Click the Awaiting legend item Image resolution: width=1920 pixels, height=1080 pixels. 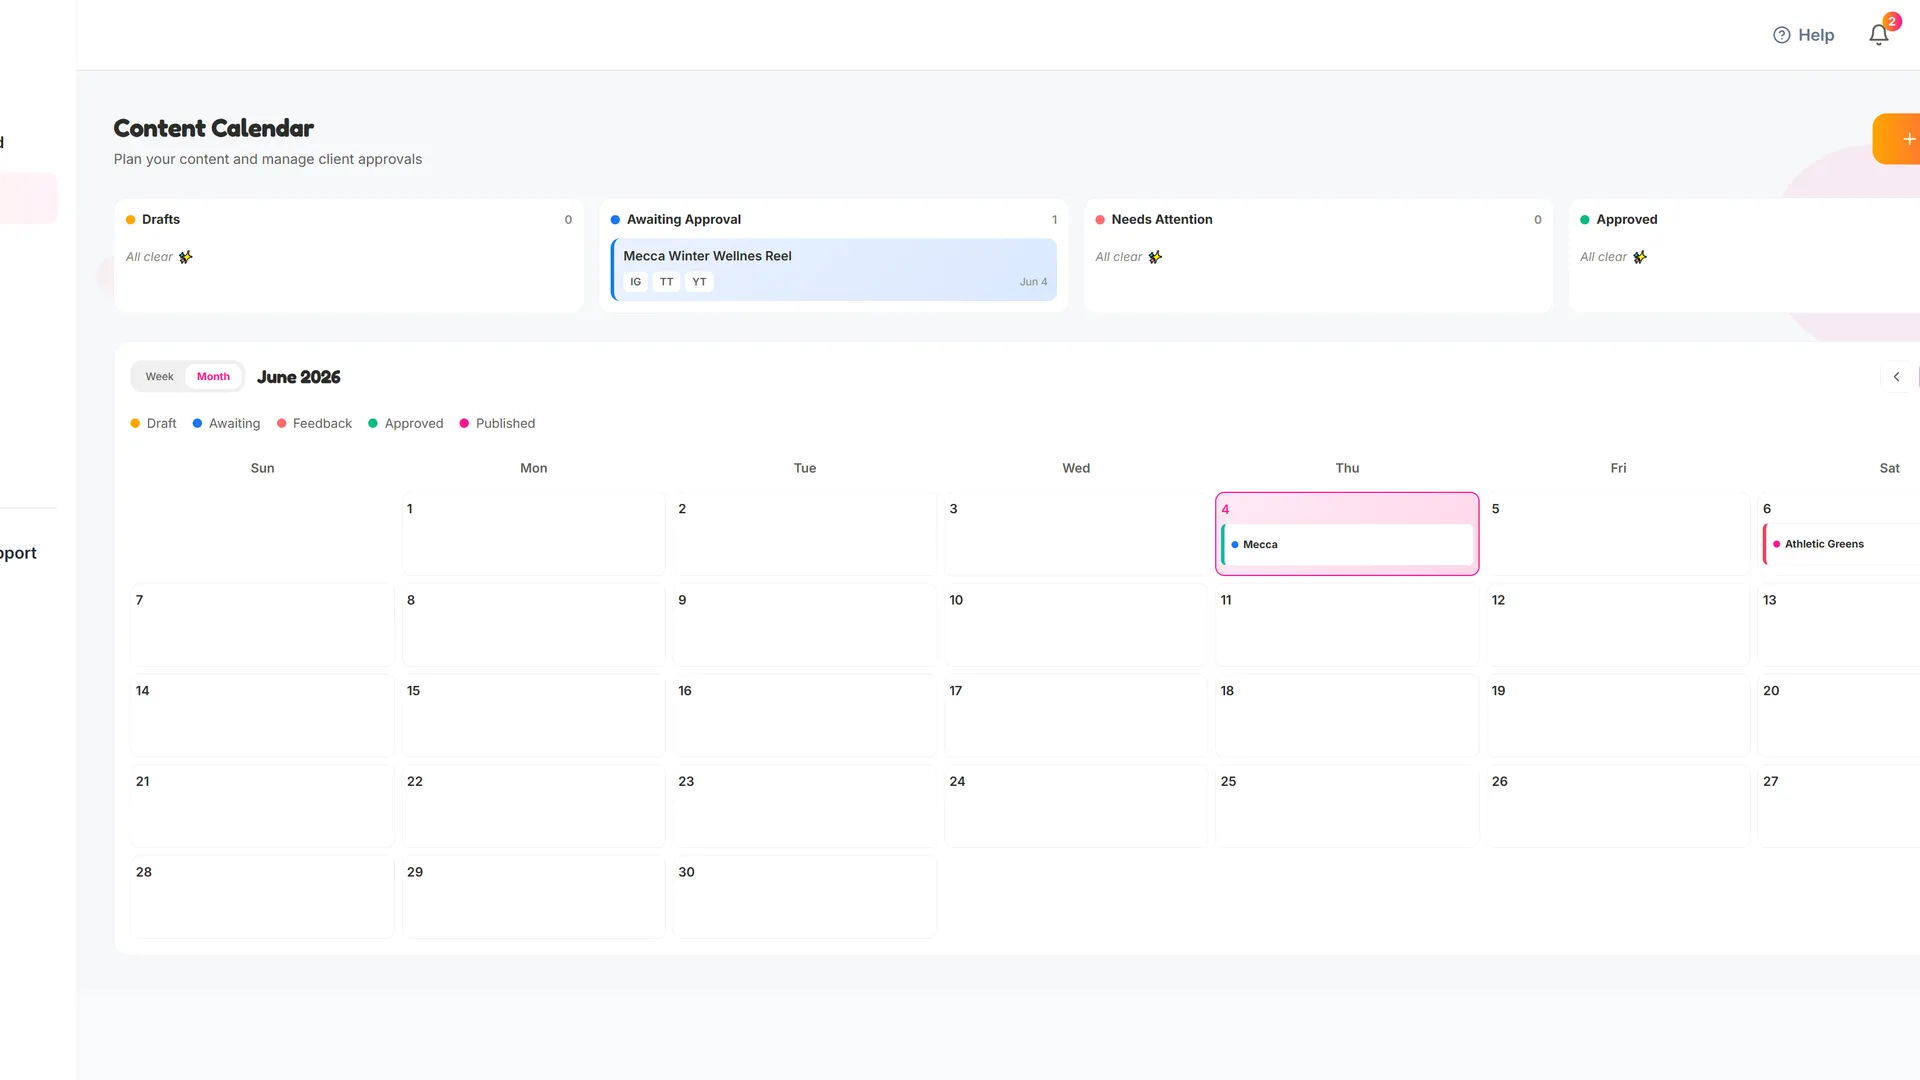pyautogui.click(x=226, y=424)
